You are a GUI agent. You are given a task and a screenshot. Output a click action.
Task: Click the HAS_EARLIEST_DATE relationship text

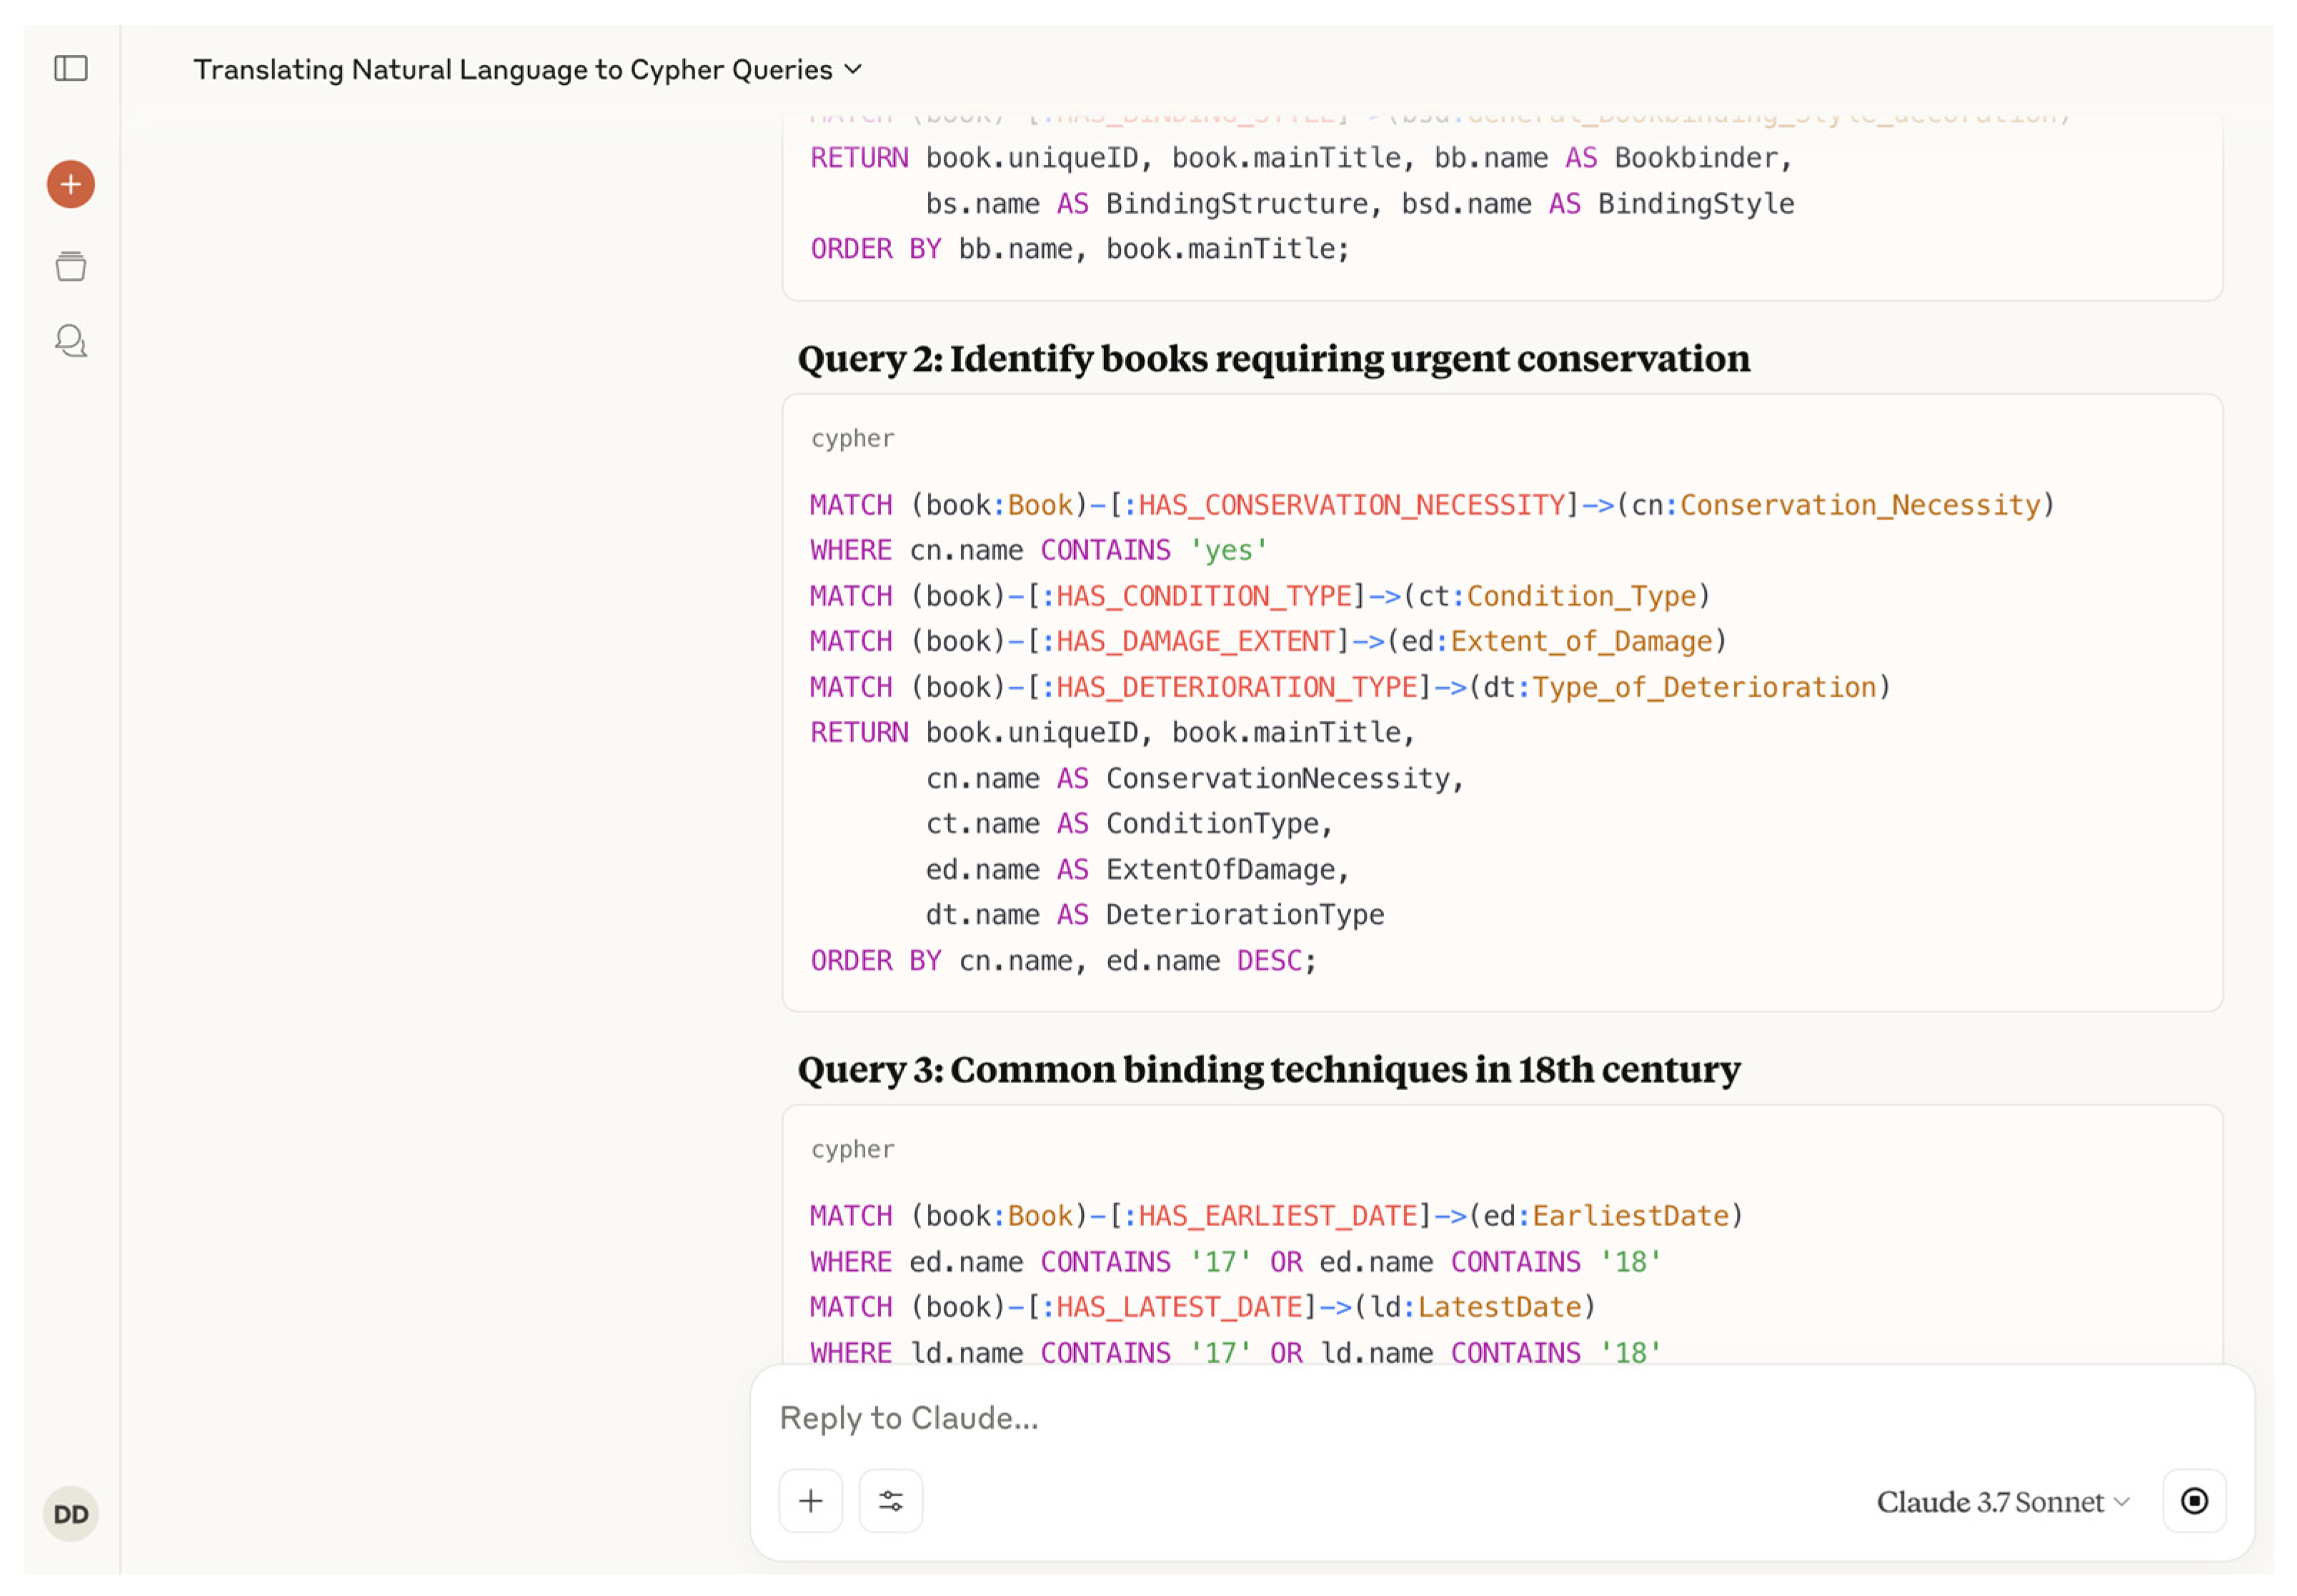(1278, 1216)
